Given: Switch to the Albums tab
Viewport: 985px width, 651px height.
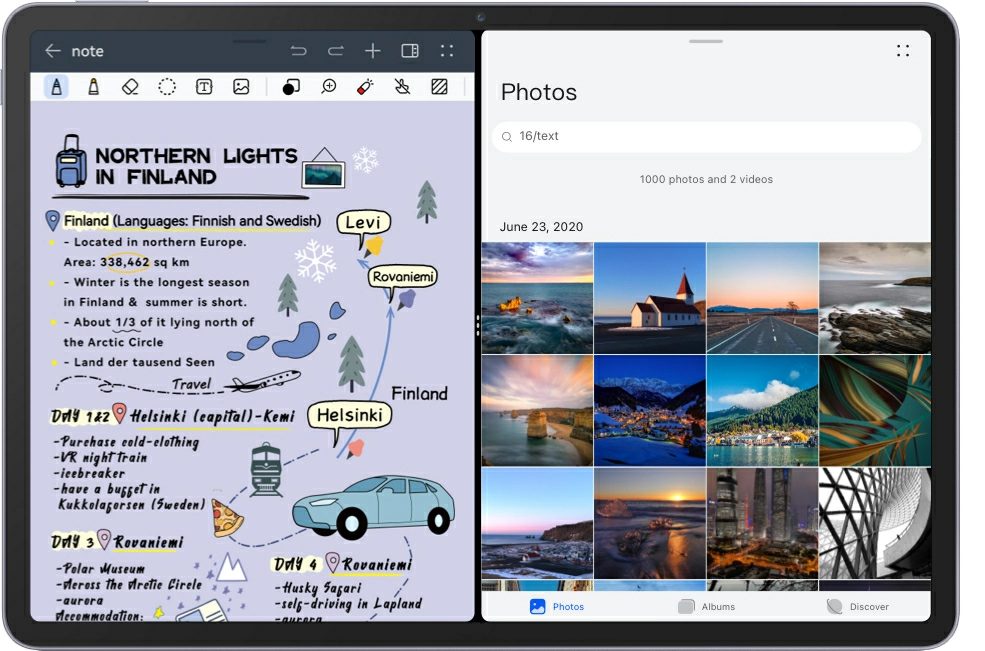Looking at the screenshot, I should 707,606.
